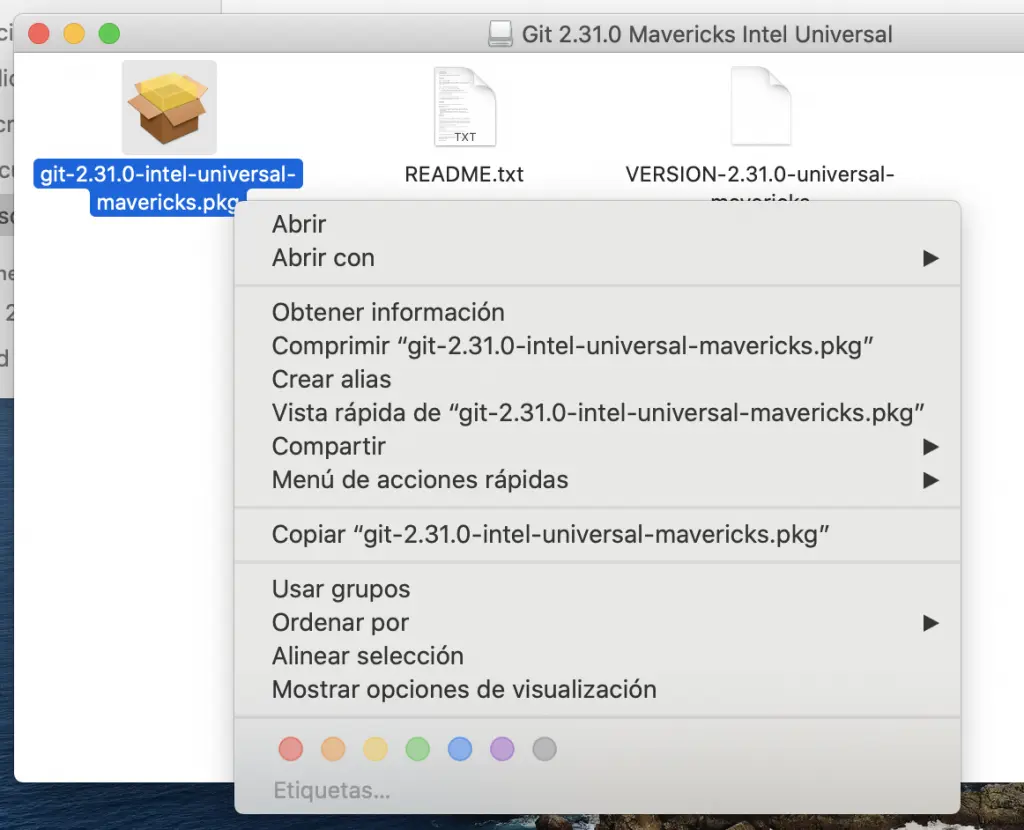Open Menú de acciones rápidas
Viewport: 1024px width, 830px height.
[x=597, y=480]
